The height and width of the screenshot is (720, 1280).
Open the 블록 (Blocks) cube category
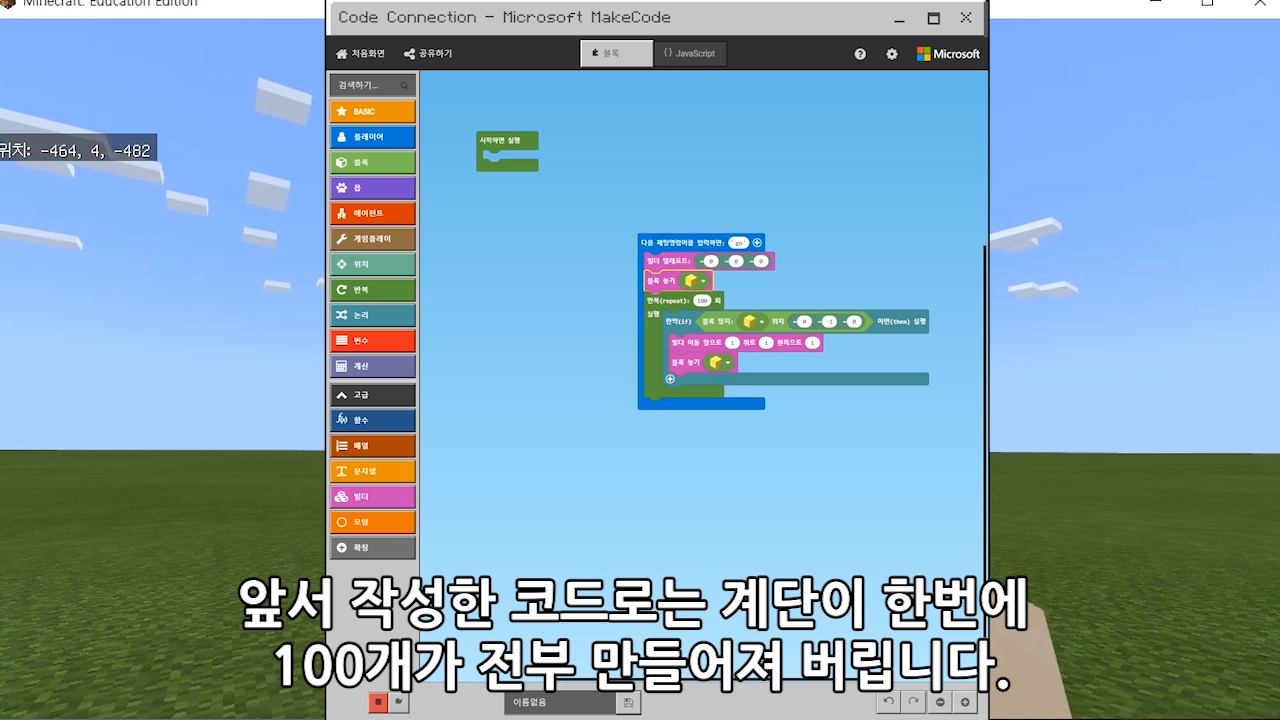pos(372,162)
